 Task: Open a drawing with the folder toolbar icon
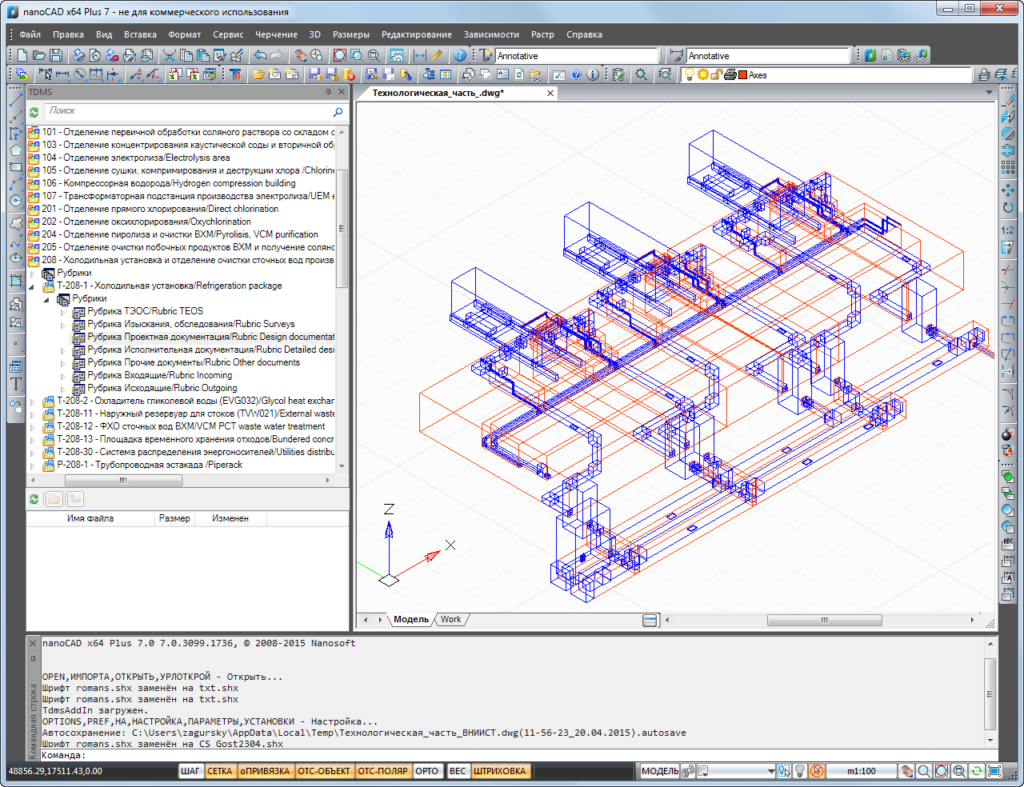click(41, 55)
